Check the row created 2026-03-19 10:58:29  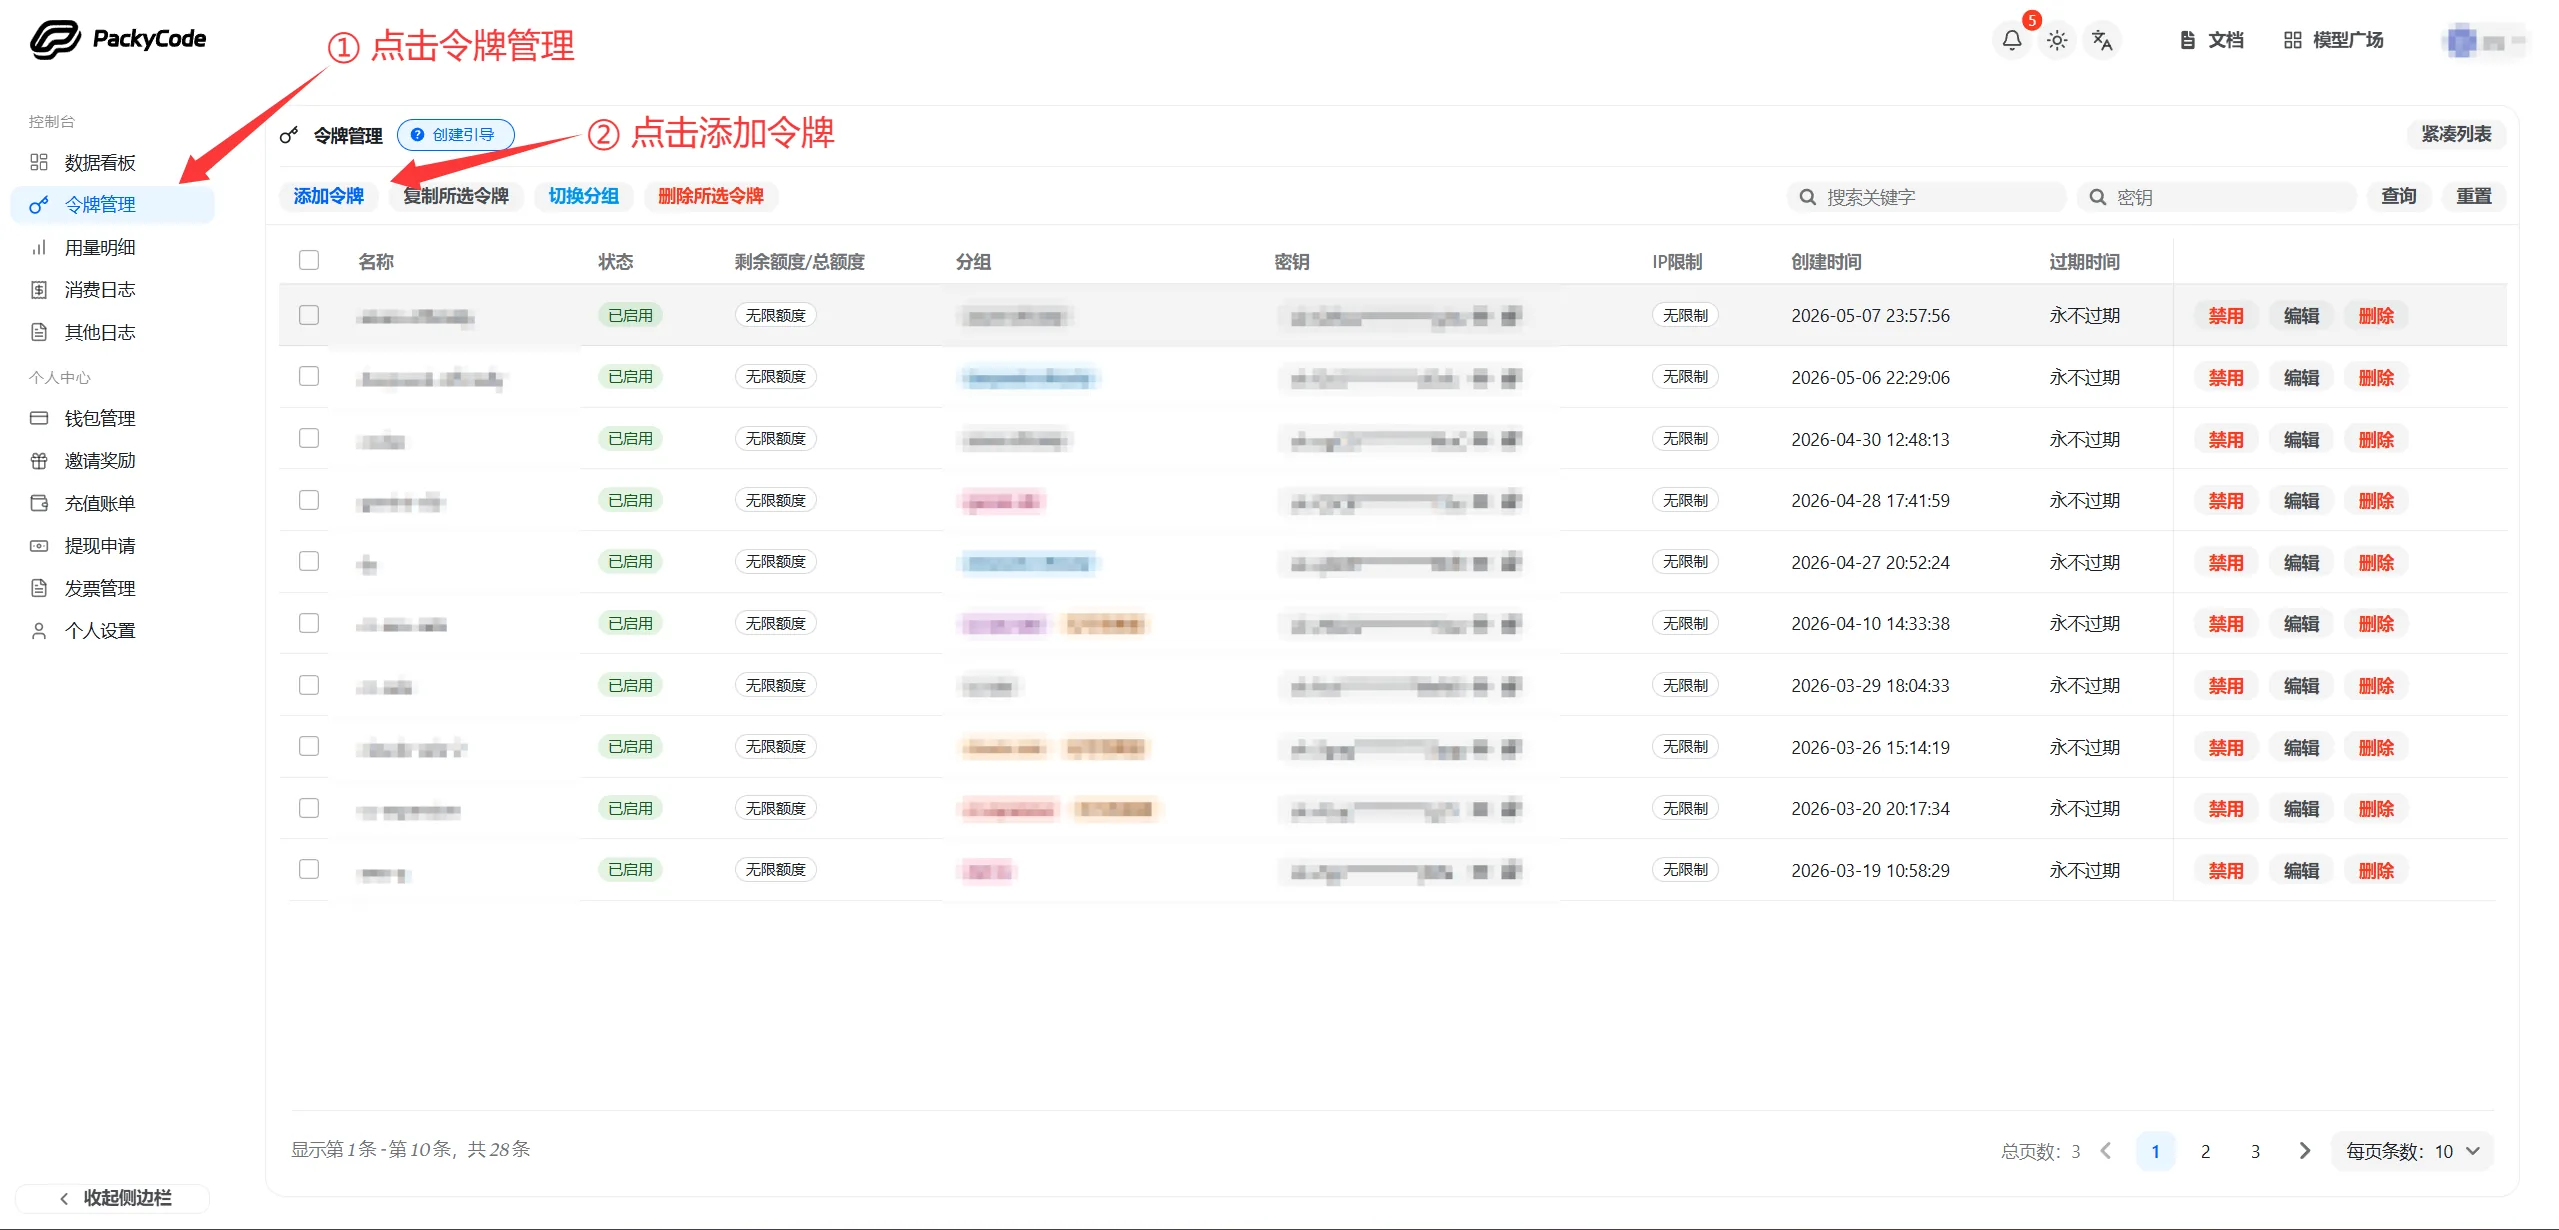[x=309, y=869]
